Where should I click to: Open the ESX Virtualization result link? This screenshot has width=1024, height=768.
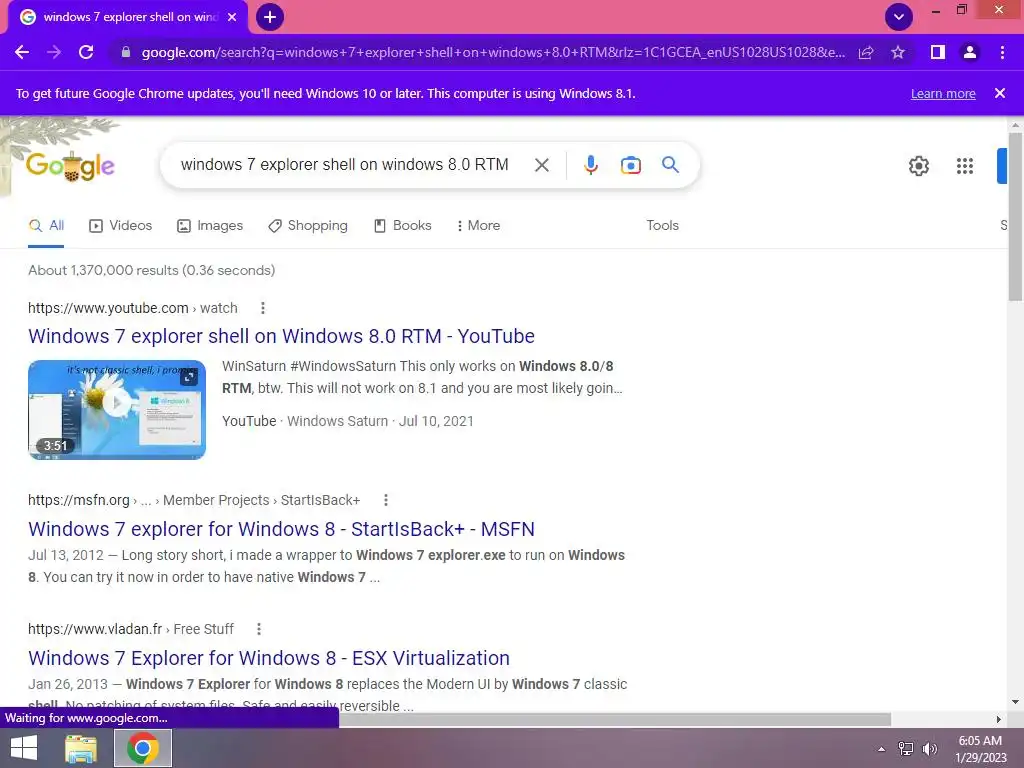pos(269,658)
